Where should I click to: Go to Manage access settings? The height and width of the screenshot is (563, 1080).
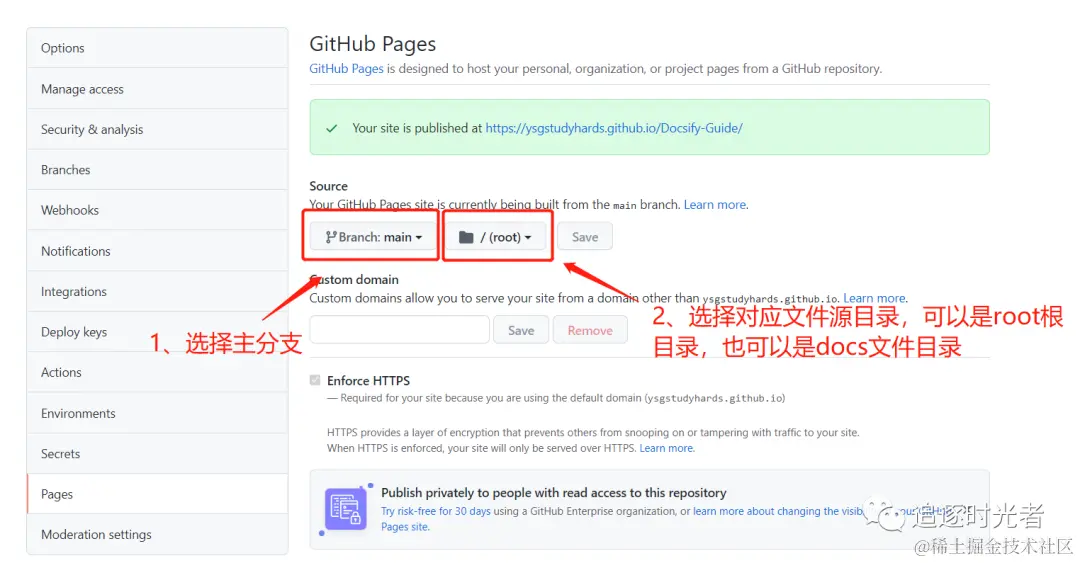tap(157, 89)
